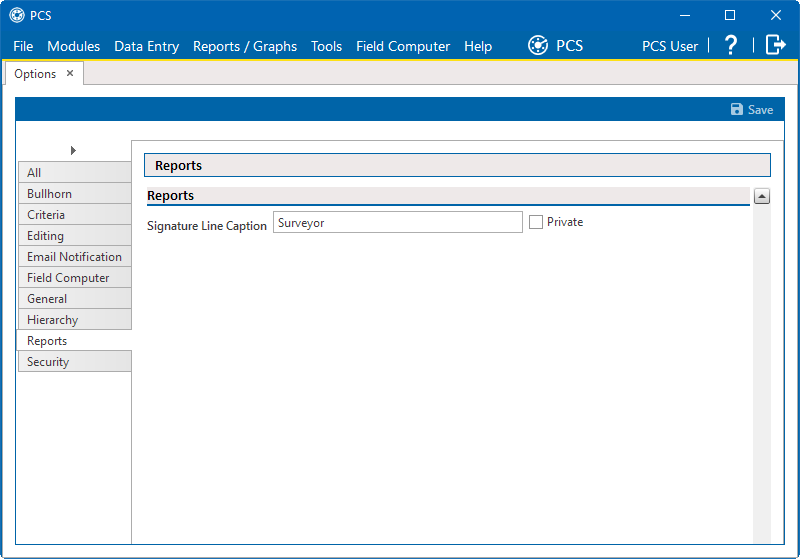The image size is (800, 559).
Task: Click the vertical scrollbar track in Reports panel
Action: [x=762, y=373]
